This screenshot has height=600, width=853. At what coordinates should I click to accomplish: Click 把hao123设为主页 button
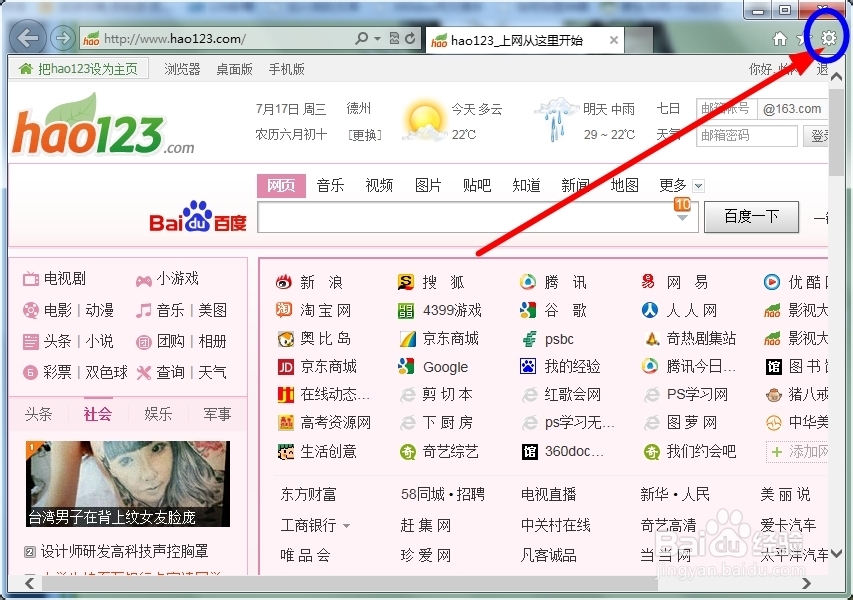tap(79, 69)
